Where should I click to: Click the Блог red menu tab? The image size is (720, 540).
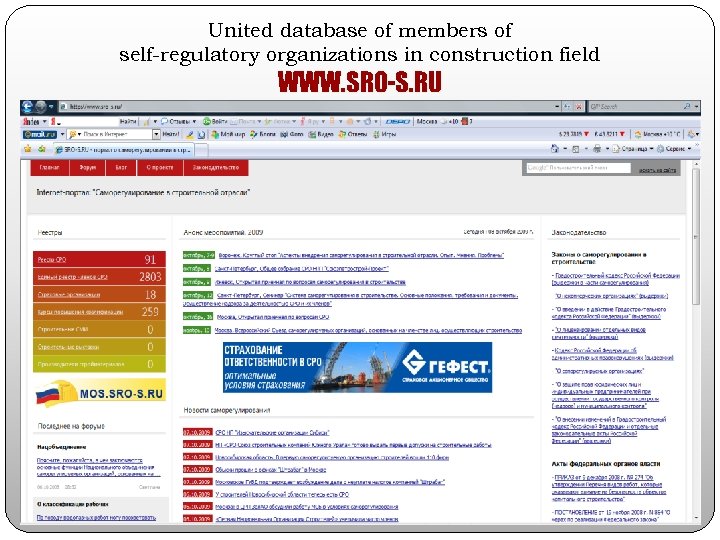121,168
